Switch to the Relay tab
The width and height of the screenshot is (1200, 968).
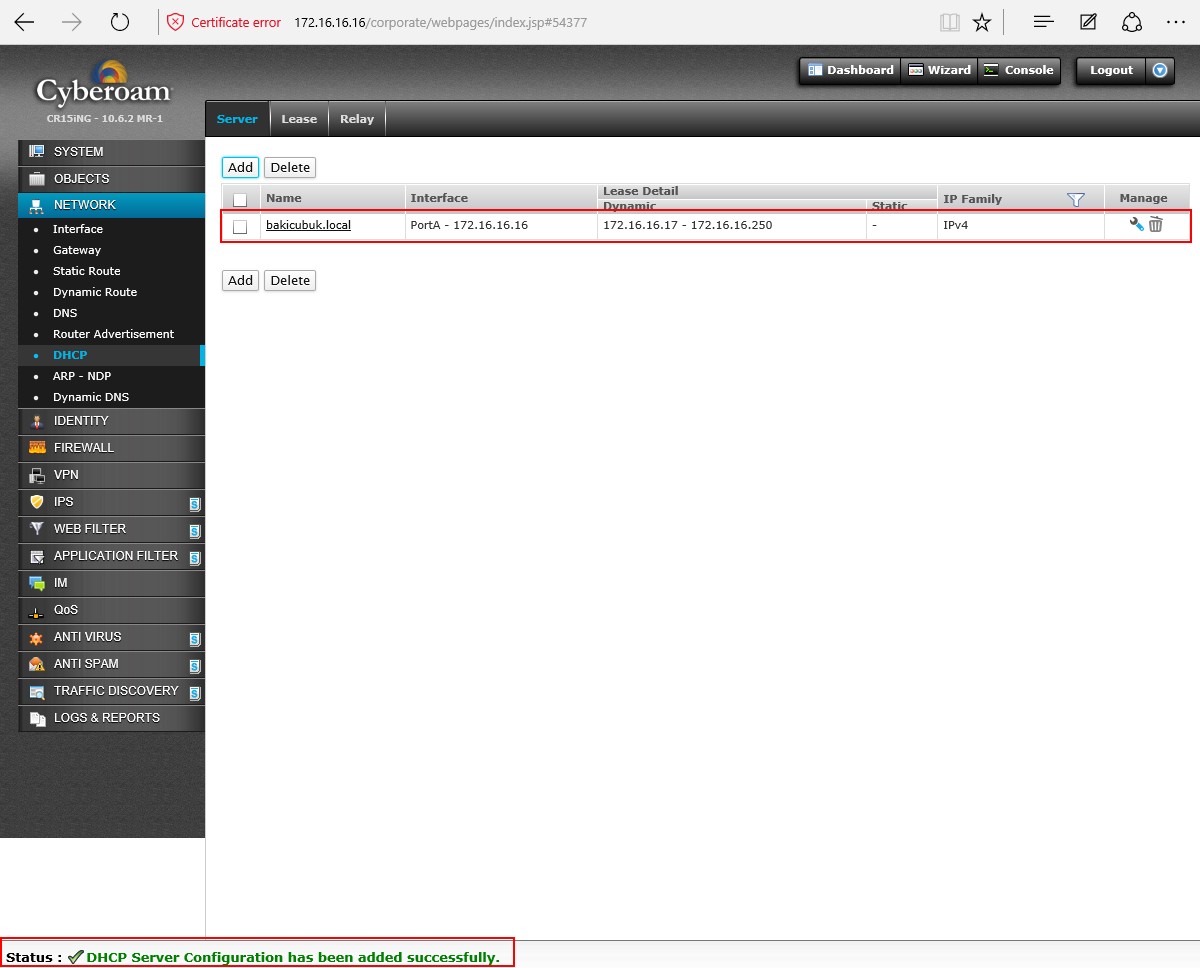coord(357,119)
